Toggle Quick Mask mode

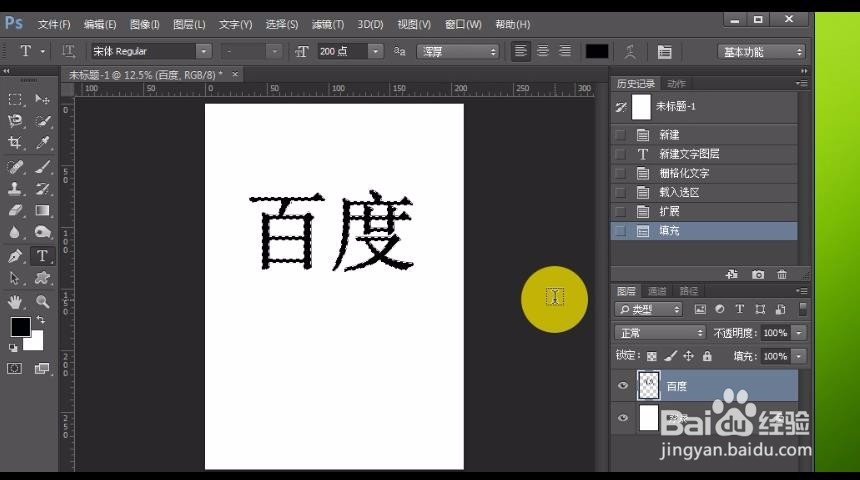tap(15, 369)
